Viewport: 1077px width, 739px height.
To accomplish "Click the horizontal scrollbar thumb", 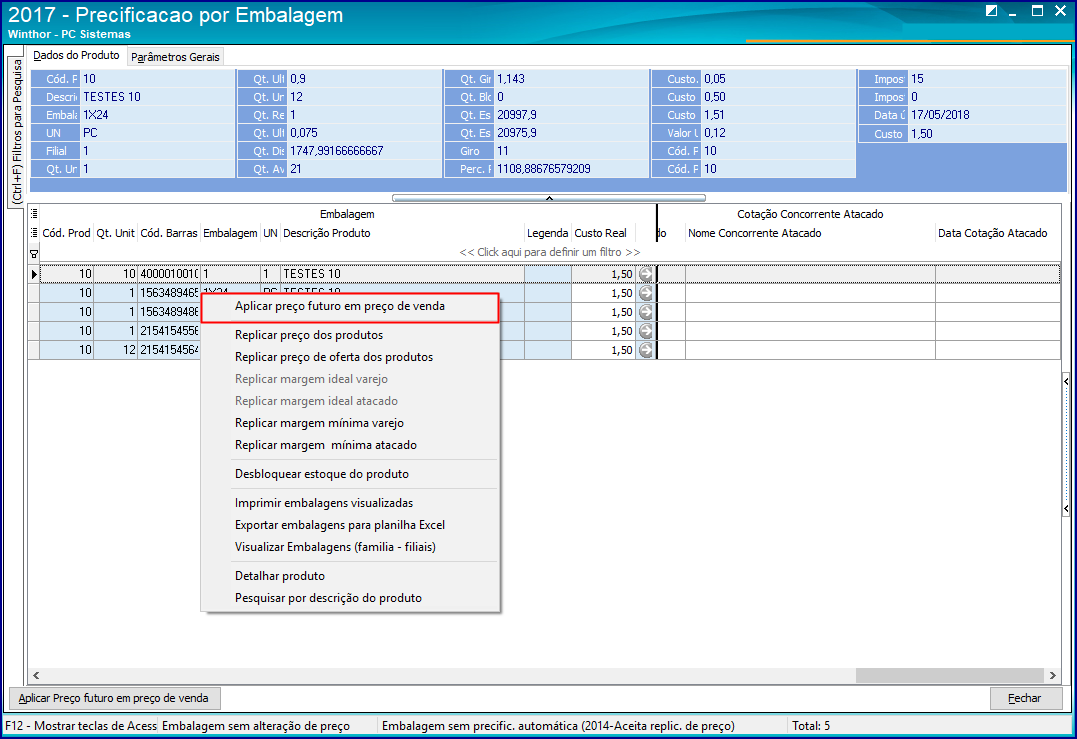I will pyautogui.click(x=950, y=675).
